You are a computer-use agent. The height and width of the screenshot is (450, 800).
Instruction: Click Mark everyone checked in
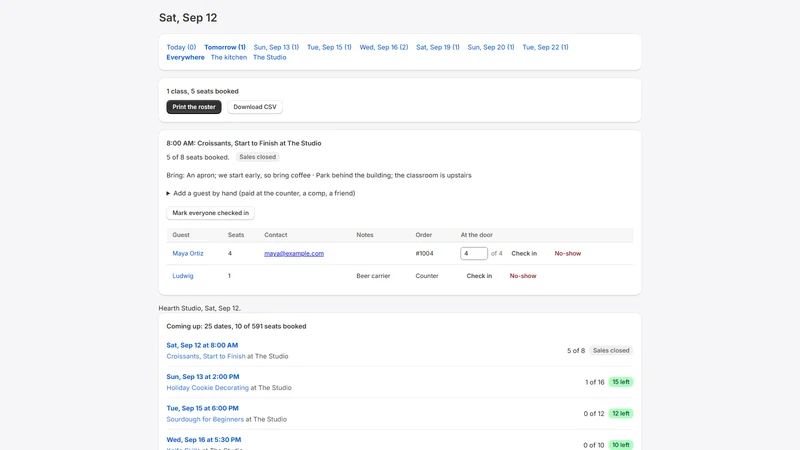click(x=210, y=213)
